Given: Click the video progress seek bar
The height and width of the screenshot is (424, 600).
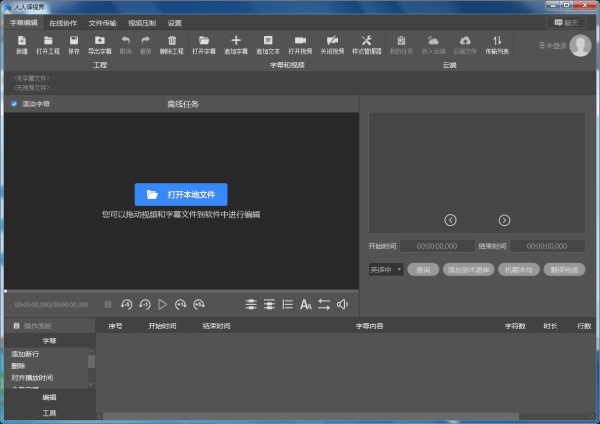Looking at the screenshot, I should pos(180,291).
